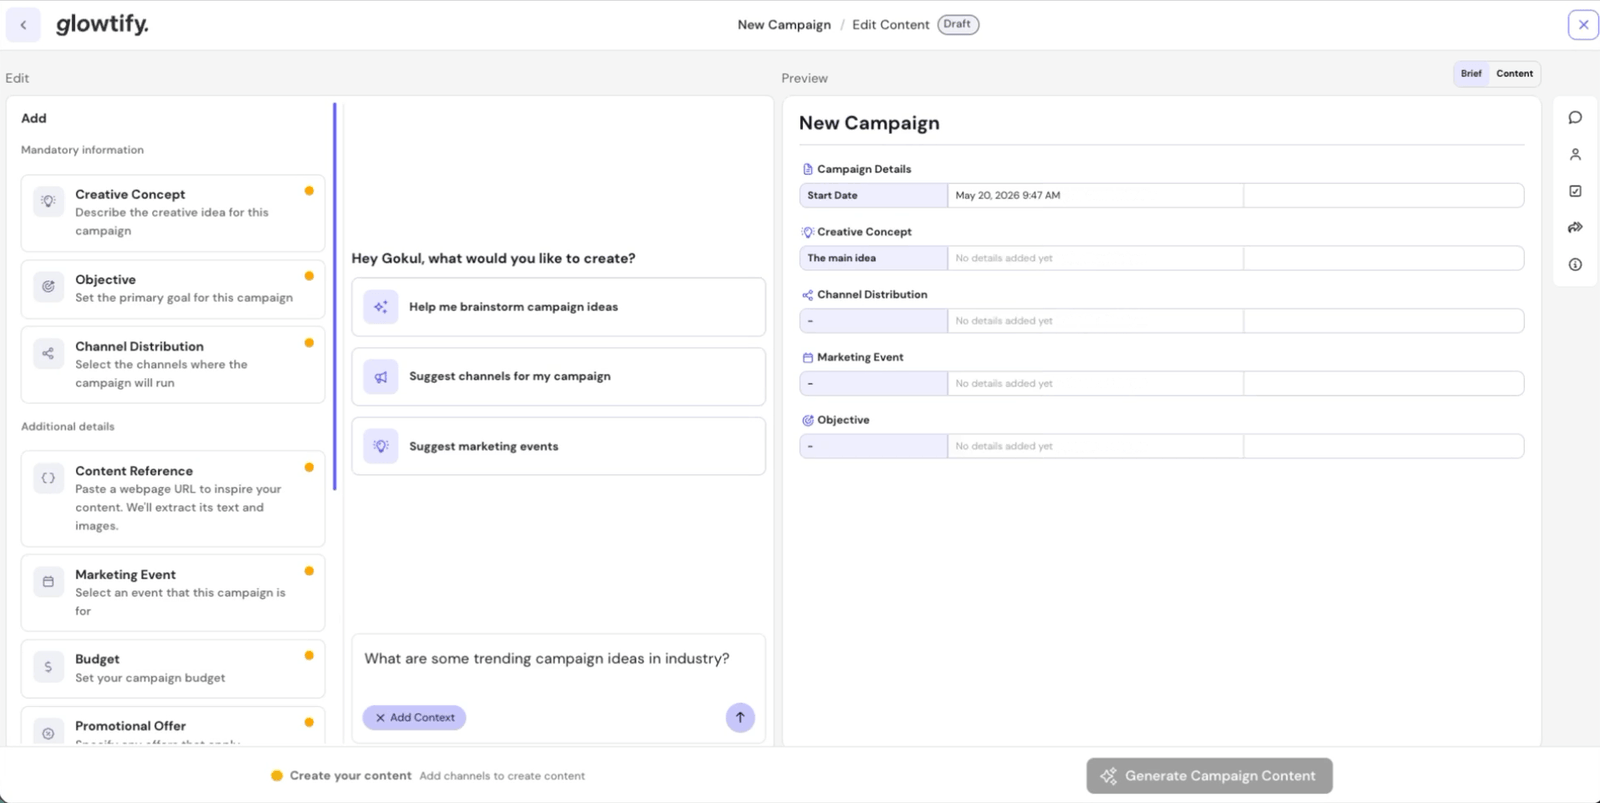Viewport: 1600px width, 803px height.
Task: Open the Content Reference card
Action: point(173,499)
